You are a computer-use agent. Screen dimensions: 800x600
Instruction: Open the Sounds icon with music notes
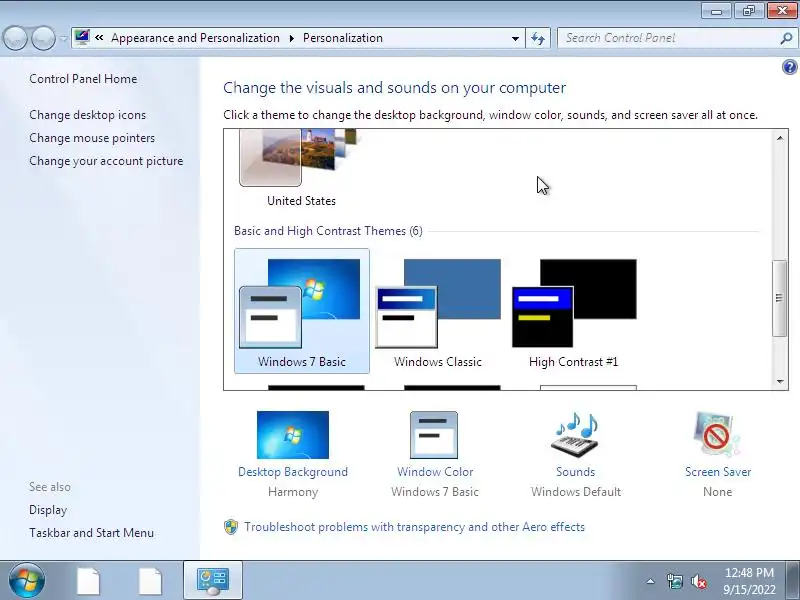[575, 435]
